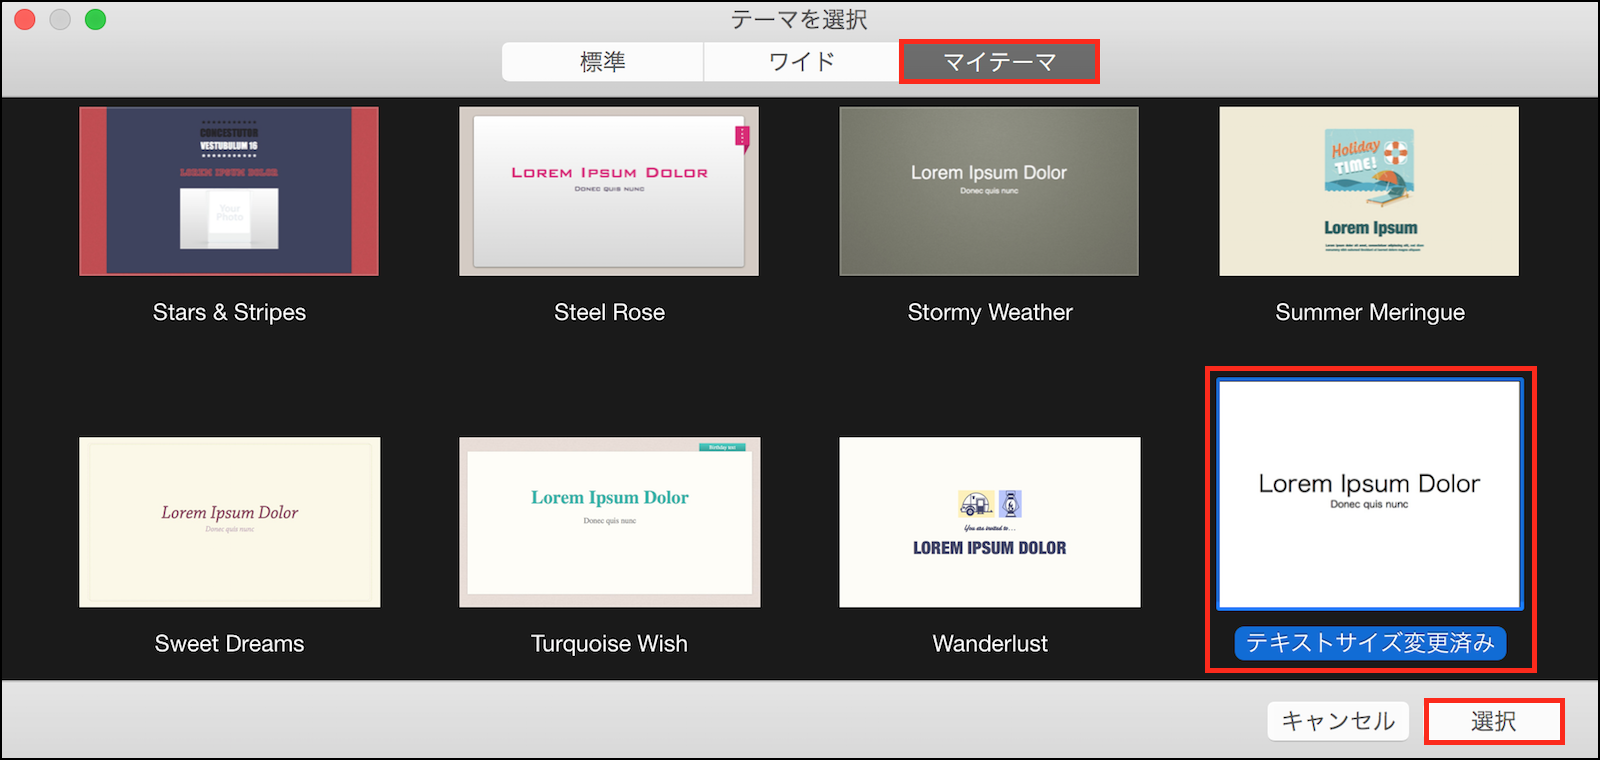The image size is (1600, 760).
Task: Click the Steel Rose label
Action: (x=610, y=312)
